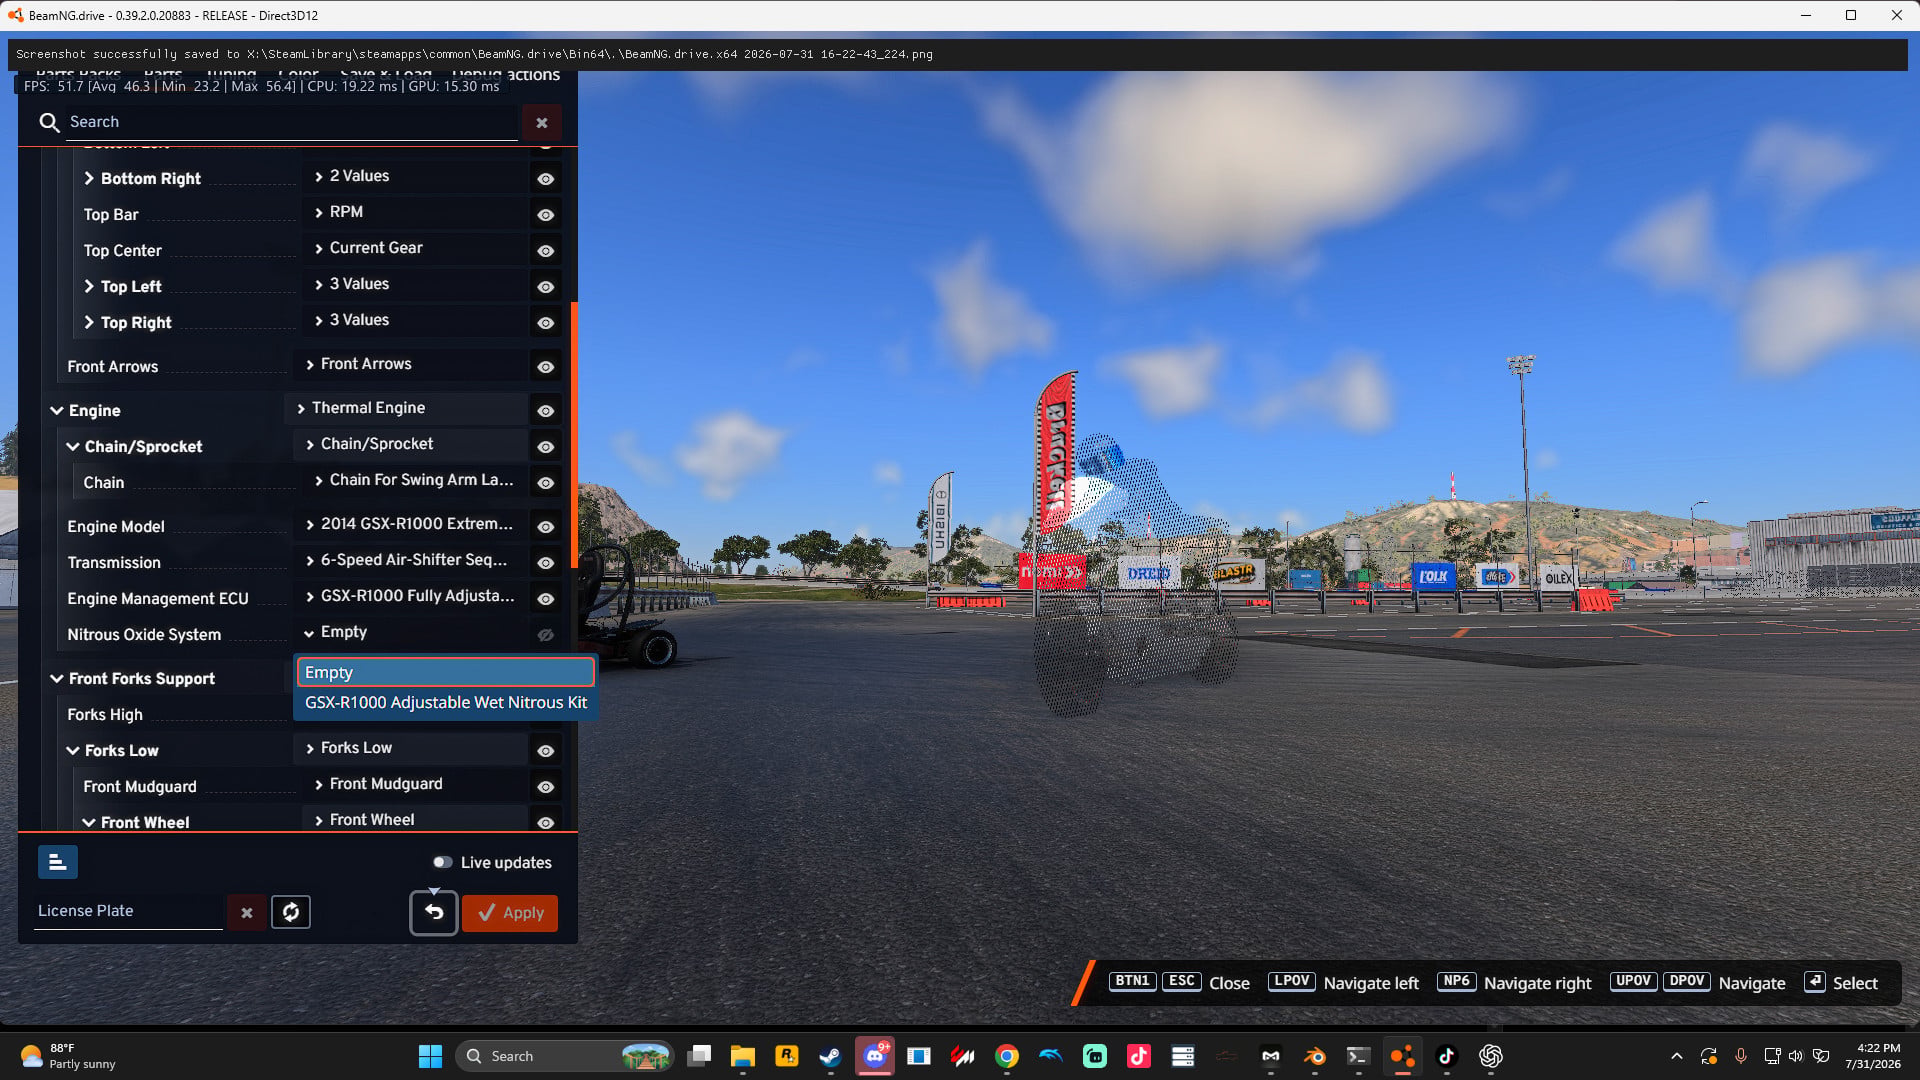
Task: Click the undo changes button
Action: [434, 912]
